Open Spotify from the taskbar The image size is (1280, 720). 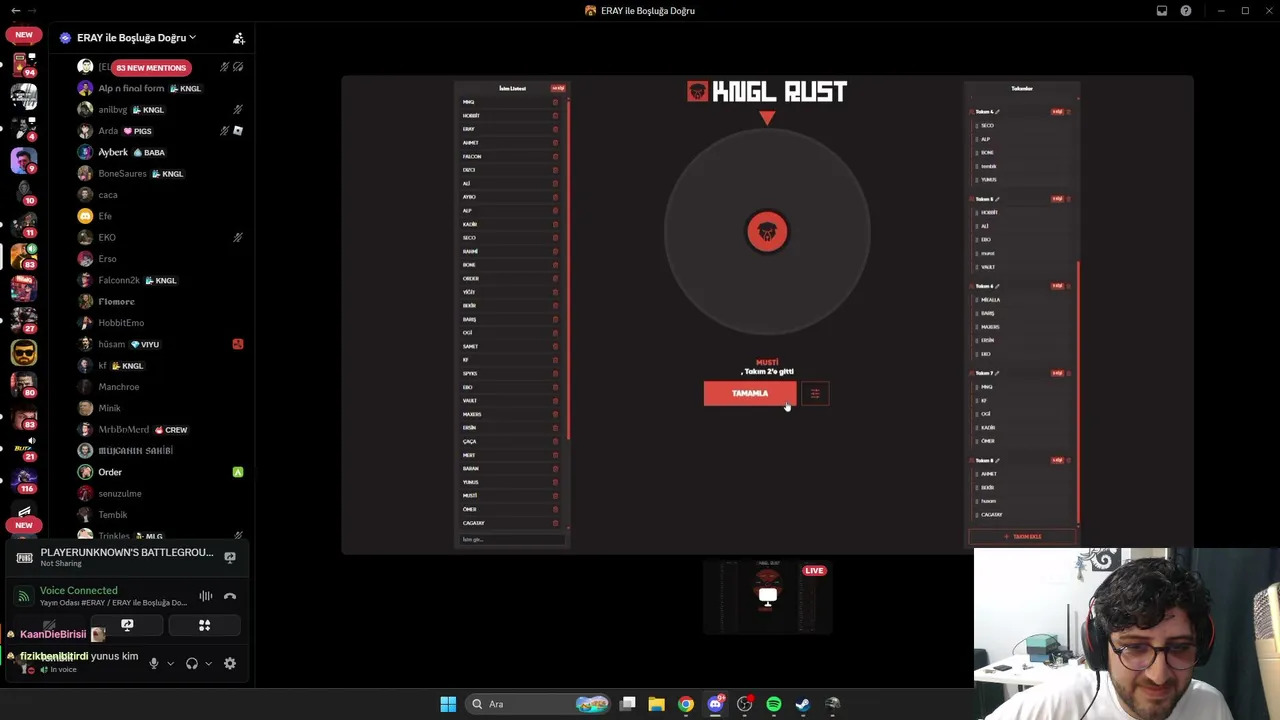[x=774, y=704]
